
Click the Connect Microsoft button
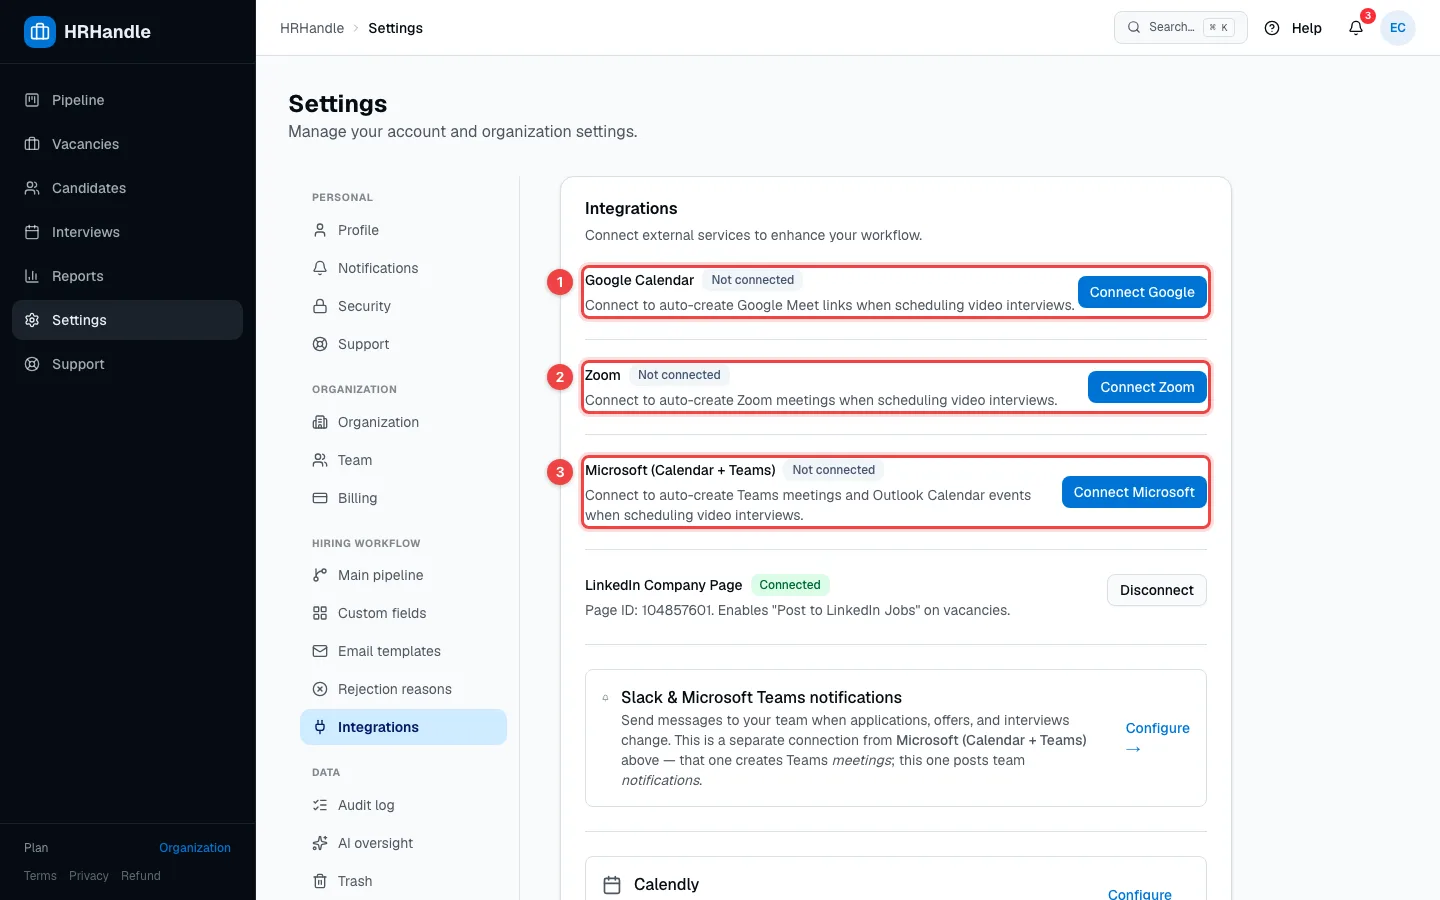click(1134, 492)
